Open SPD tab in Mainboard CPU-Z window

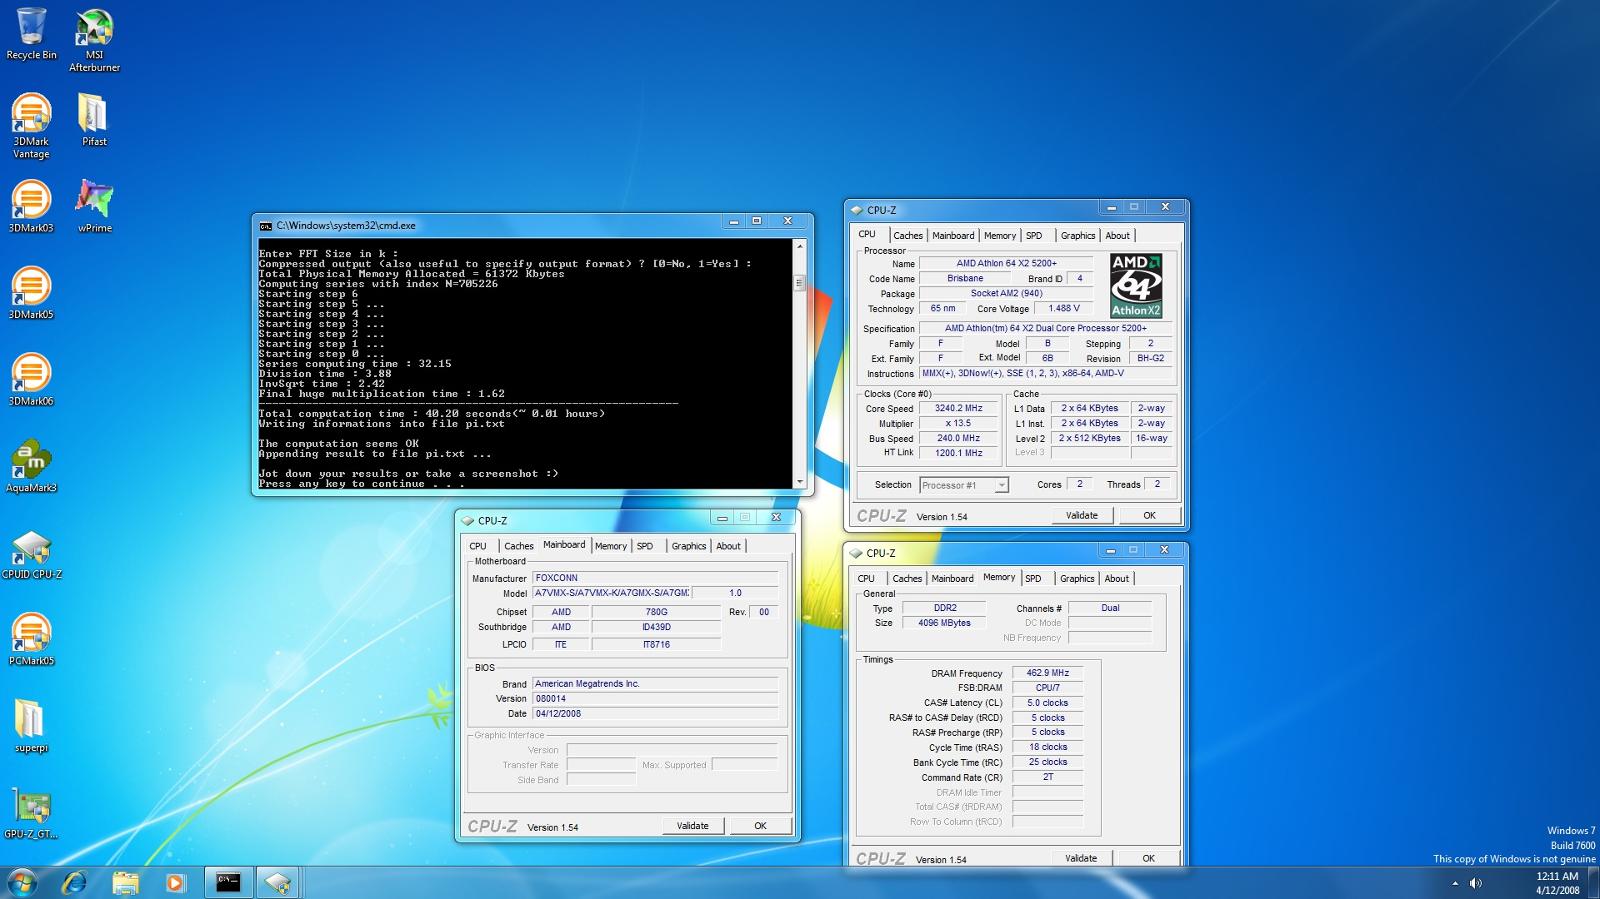pos(645,546)
